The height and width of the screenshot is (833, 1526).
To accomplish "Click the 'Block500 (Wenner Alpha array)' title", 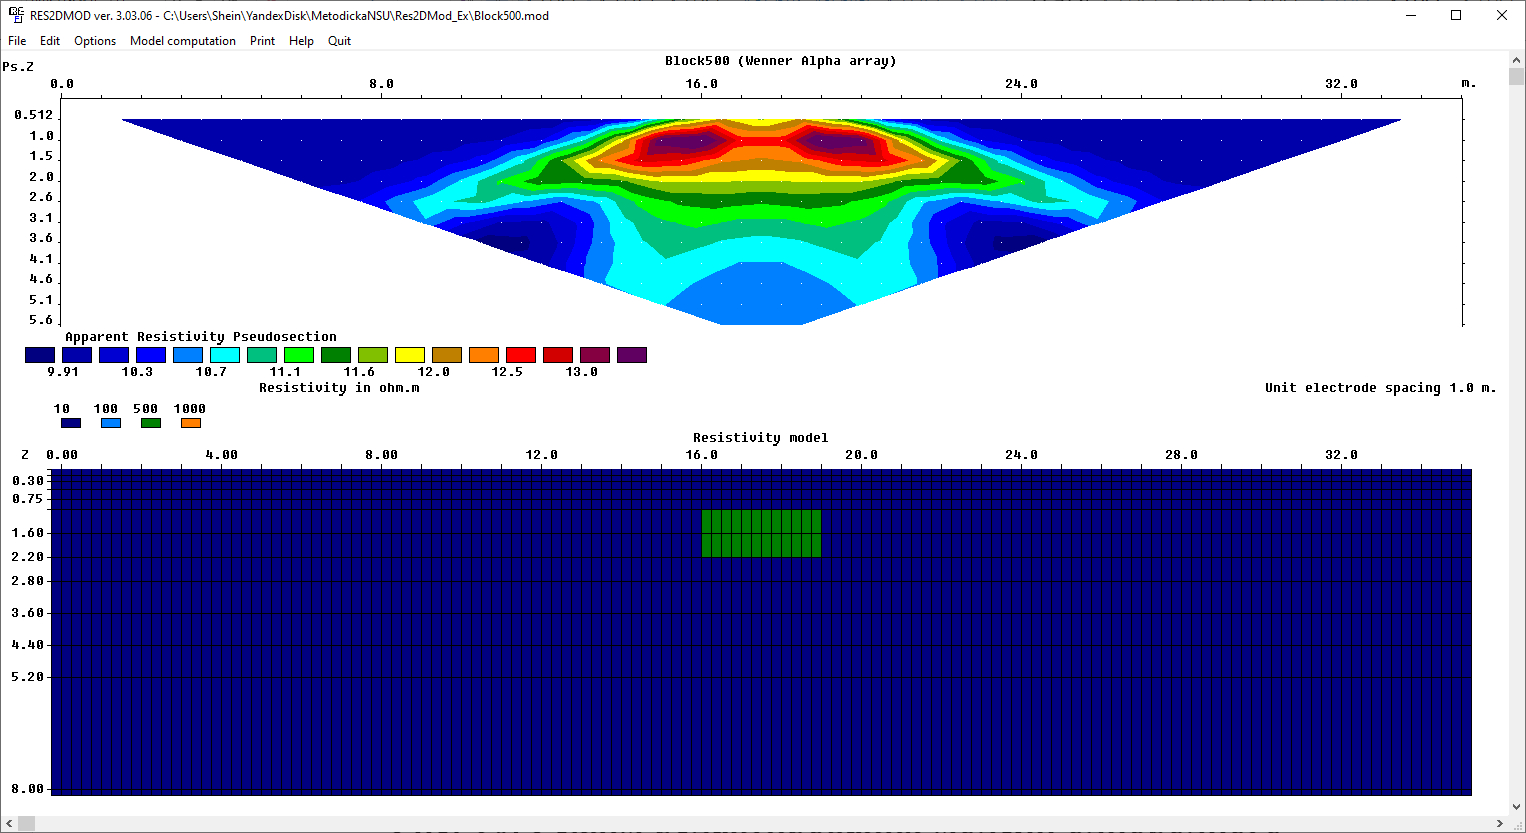I will click(x=781, y=61).
